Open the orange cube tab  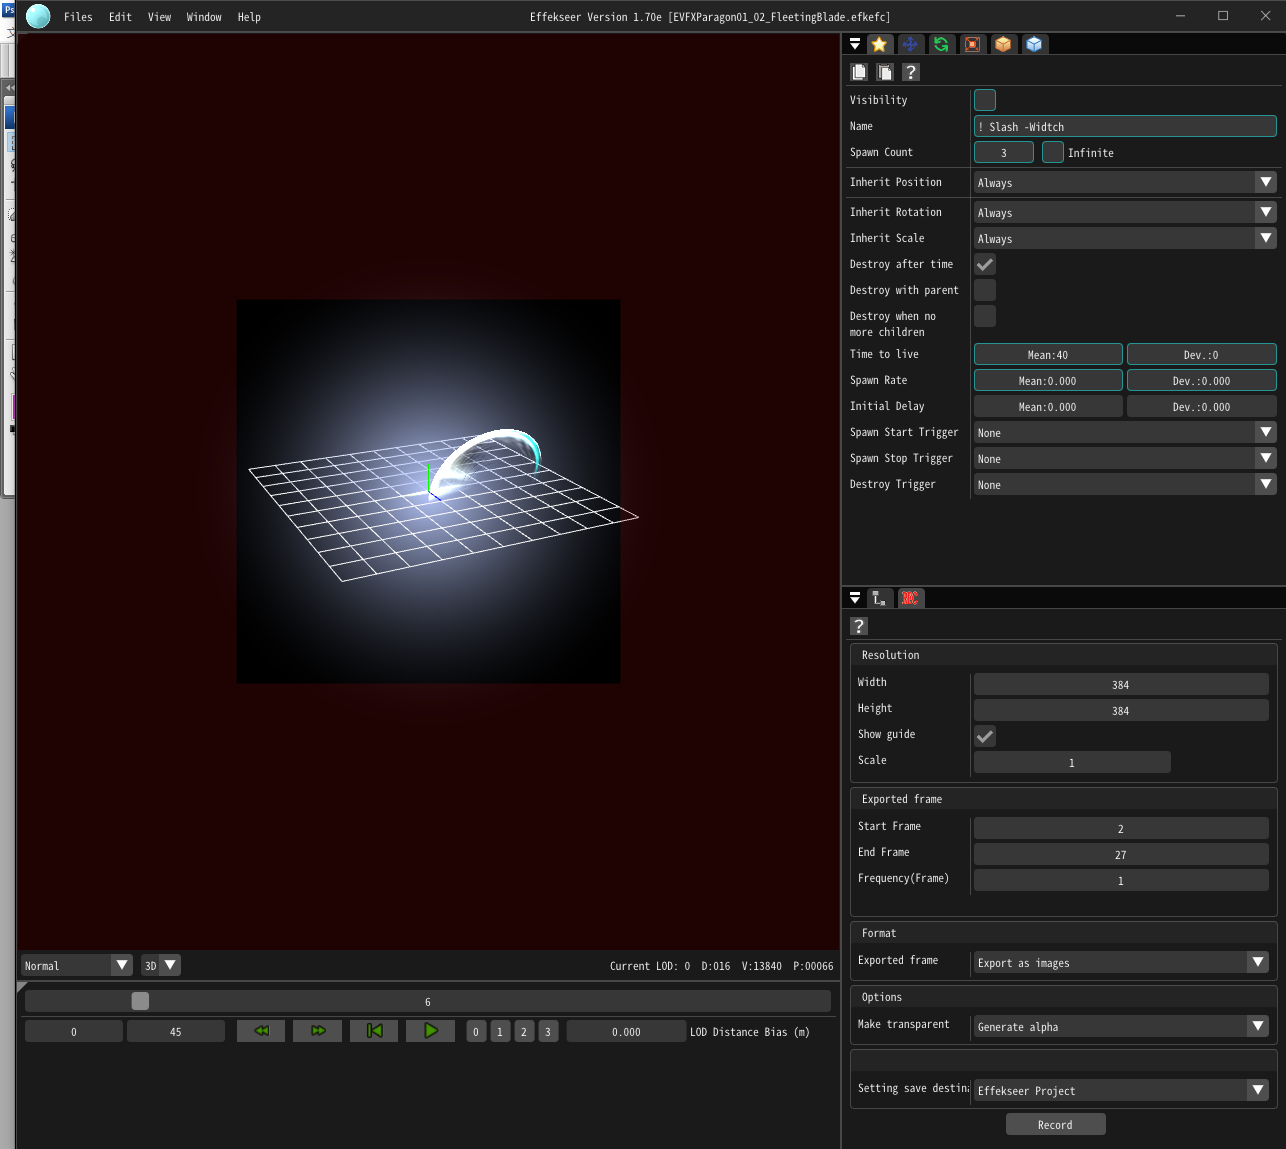[1003, 44]
